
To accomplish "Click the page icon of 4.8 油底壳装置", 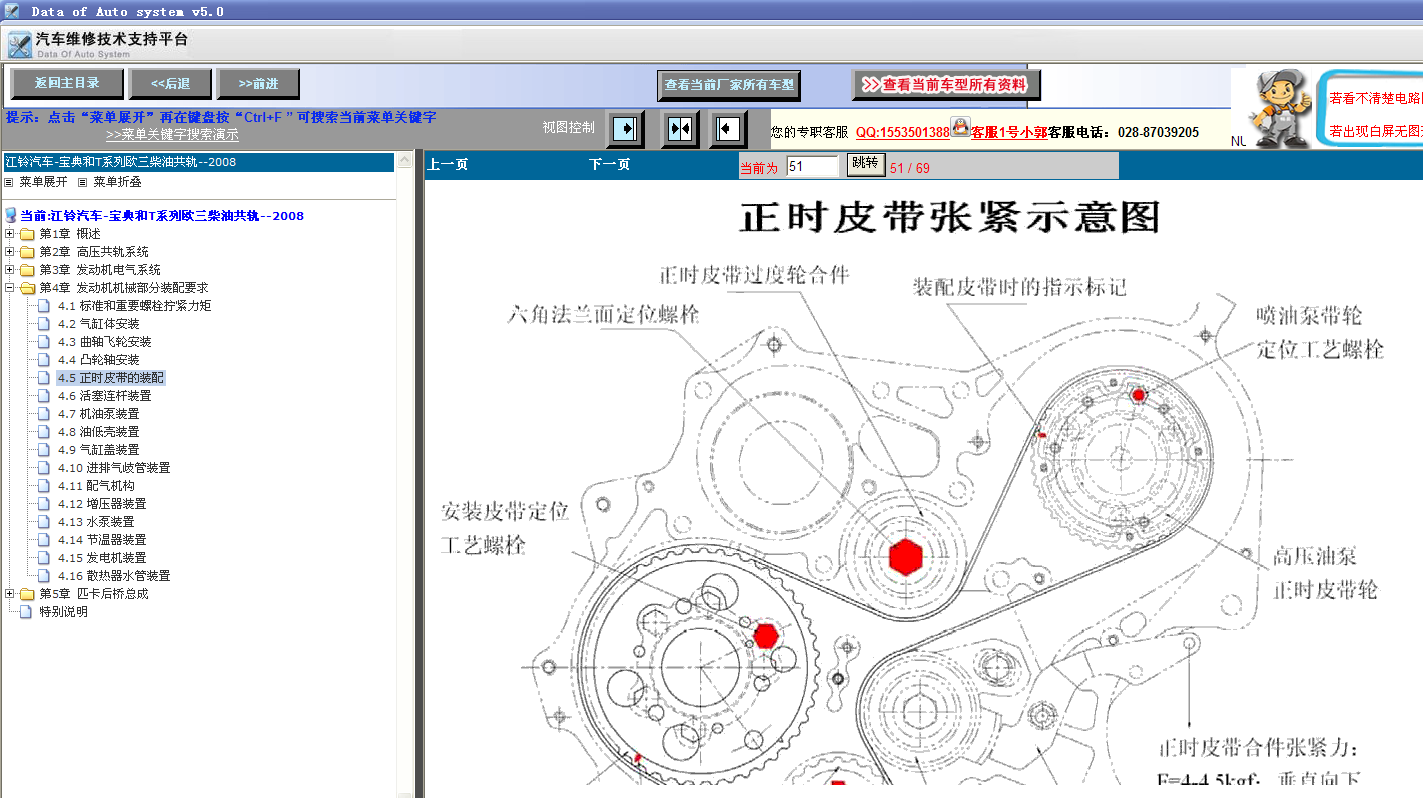I will tap(44, 432).
